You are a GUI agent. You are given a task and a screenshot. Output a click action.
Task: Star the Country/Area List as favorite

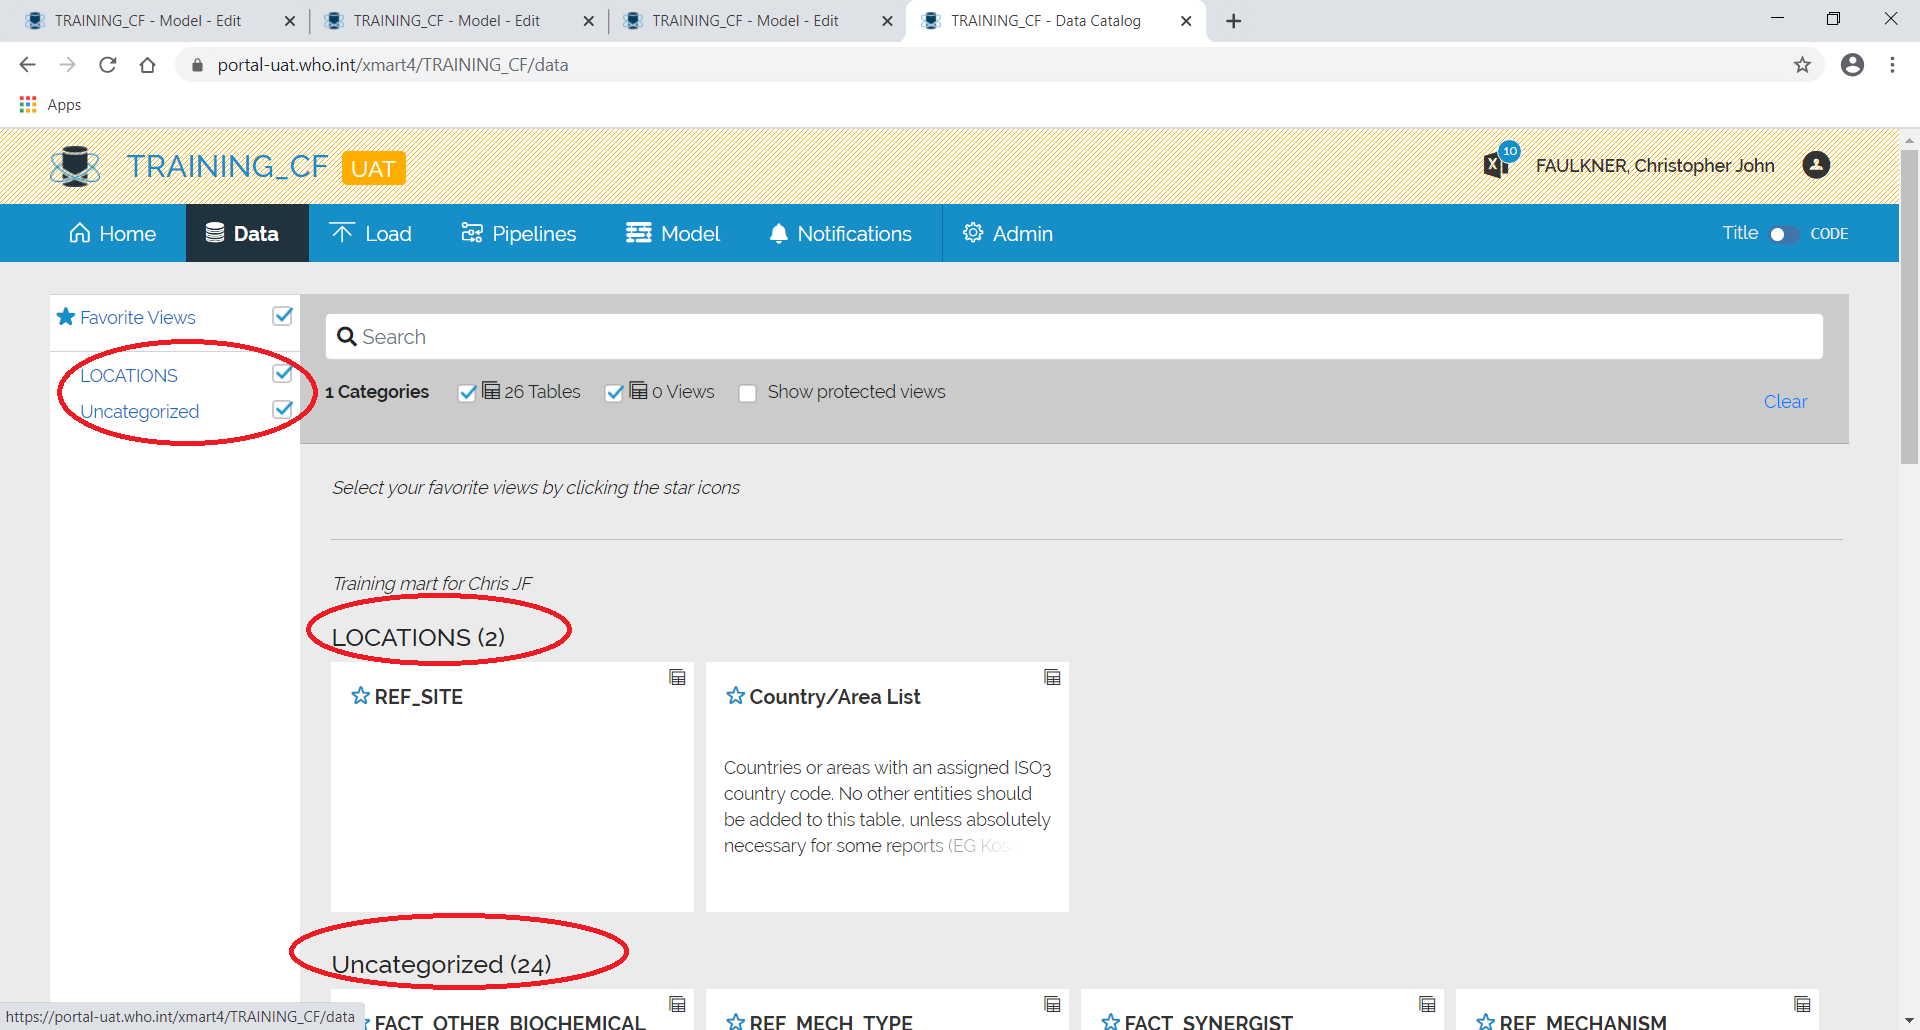pyautogui.click(x=736, y=696)
